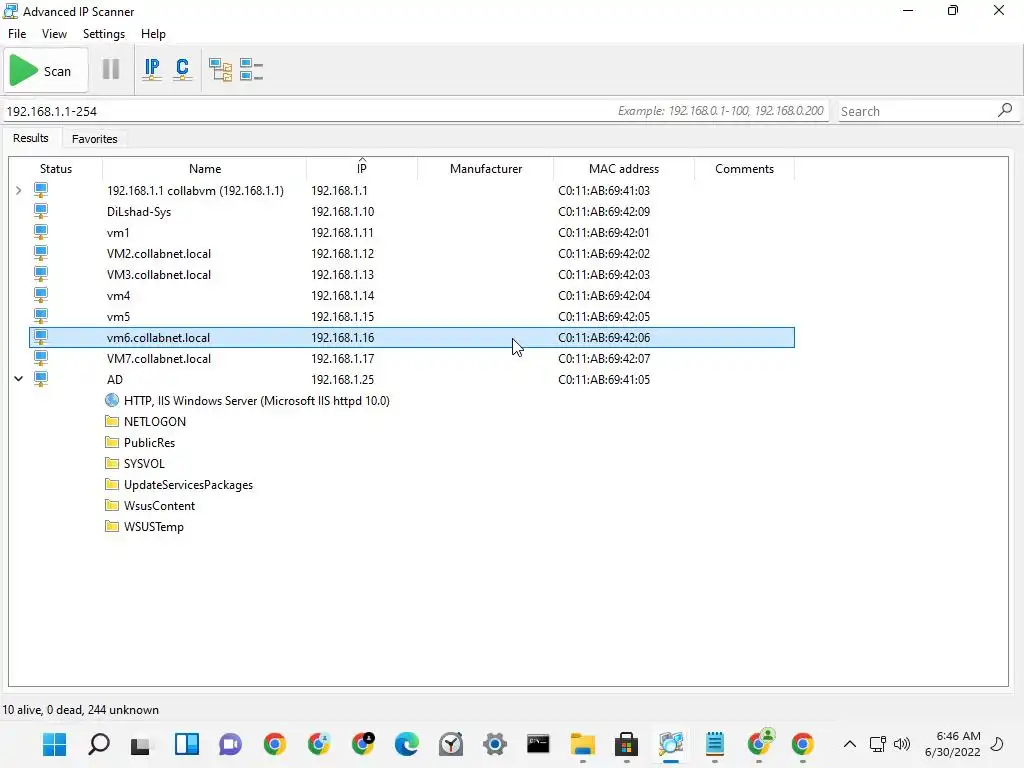1024x768 pixels.
Task: Select the DiLshad-Sys host name
Action: coord(139,212)
